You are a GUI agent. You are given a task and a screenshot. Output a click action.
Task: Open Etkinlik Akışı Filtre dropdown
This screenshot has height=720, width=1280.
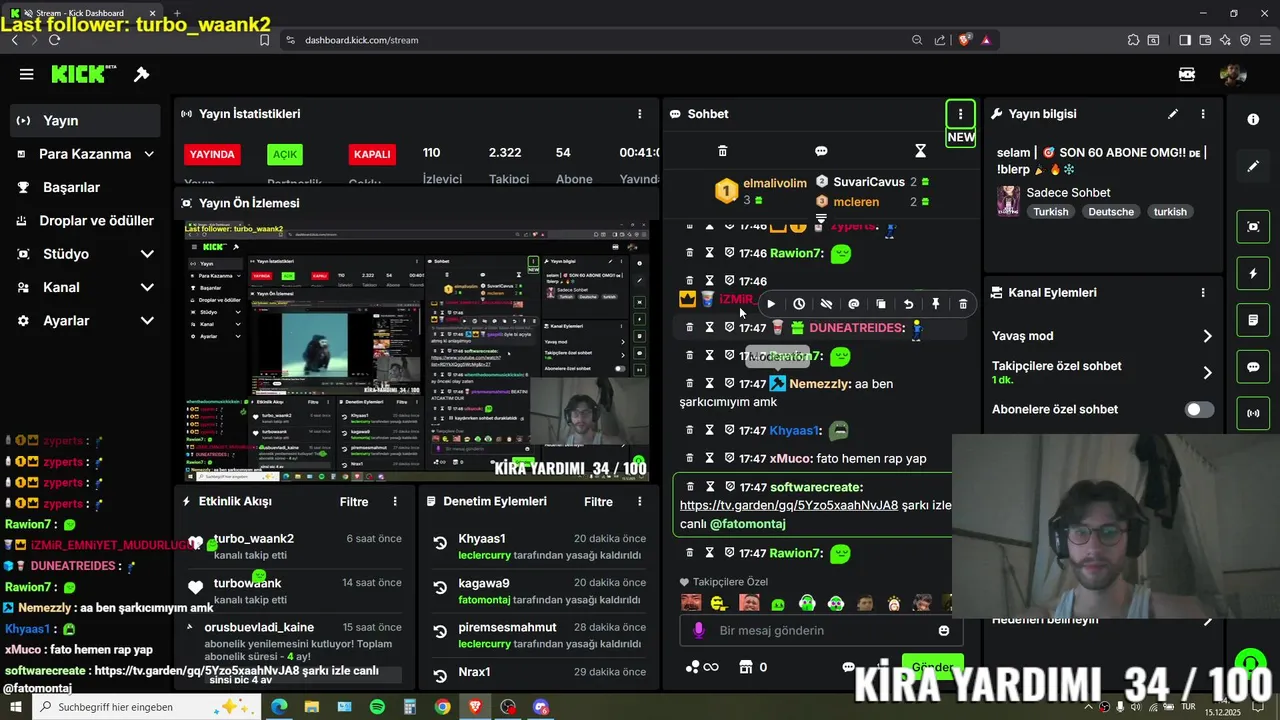354,502
